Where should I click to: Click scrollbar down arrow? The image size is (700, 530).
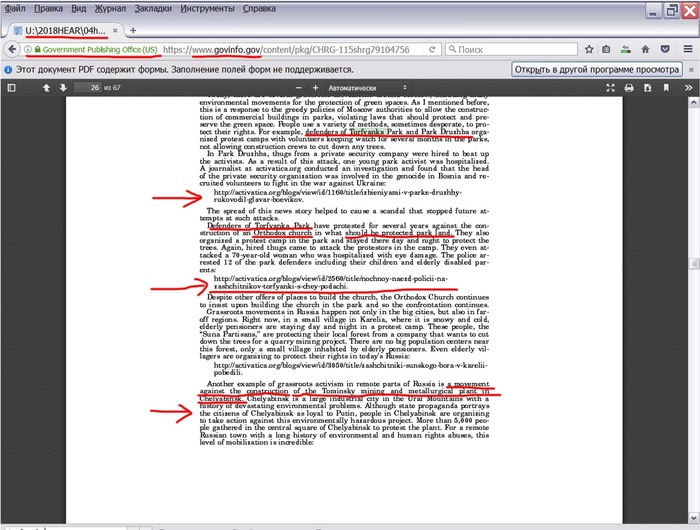click(694, 518)
